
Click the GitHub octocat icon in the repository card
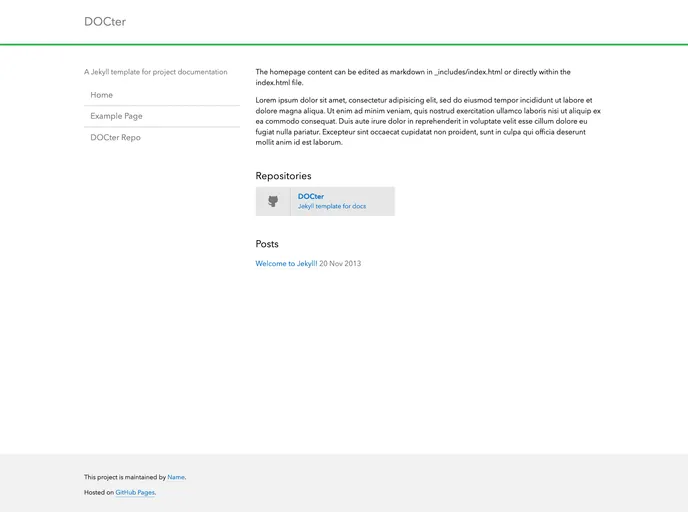(x=273, y=201)
